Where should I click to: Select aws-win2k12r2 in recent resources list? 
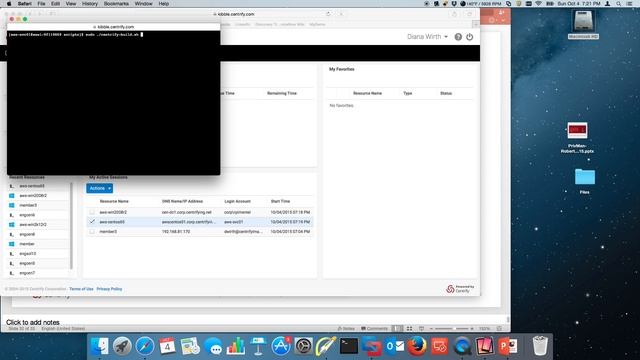tap(33, 224)
